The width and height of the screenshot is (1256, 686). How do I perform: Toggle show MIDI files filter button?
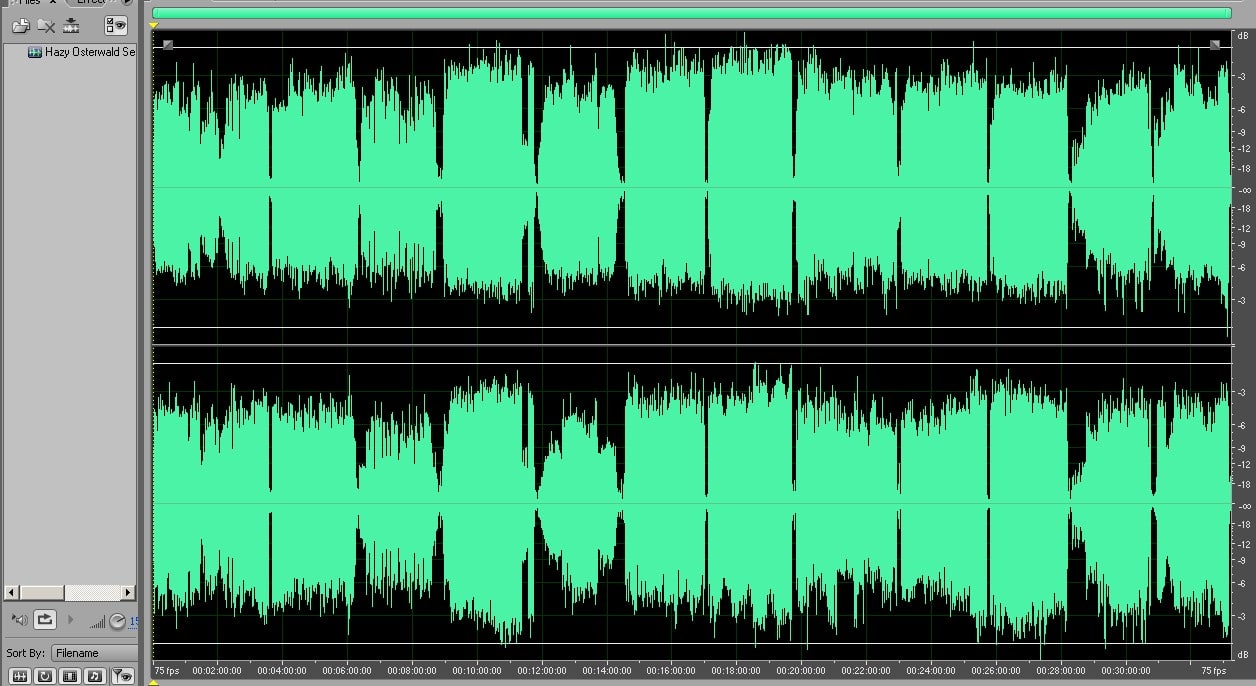(94, 676)
